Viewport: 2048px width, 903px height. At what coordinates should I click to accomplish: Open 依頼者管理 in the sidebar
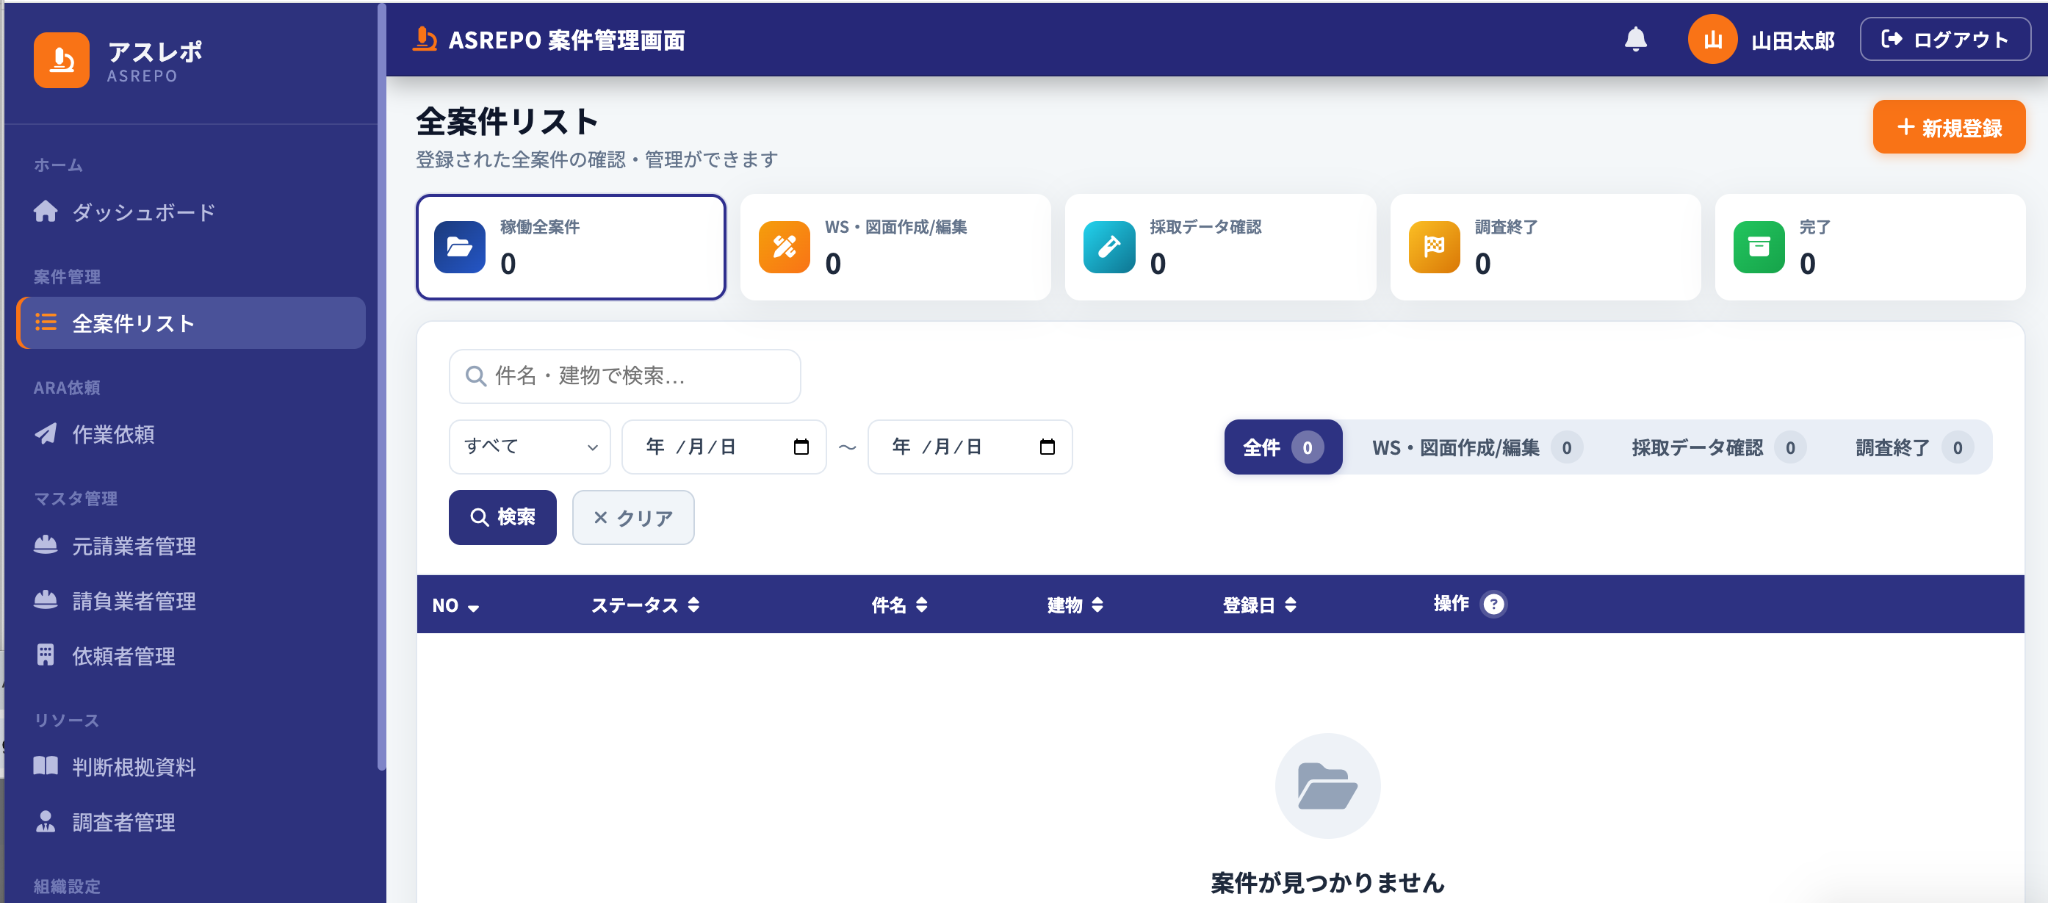pyautogui.click(x=190, y=656)
